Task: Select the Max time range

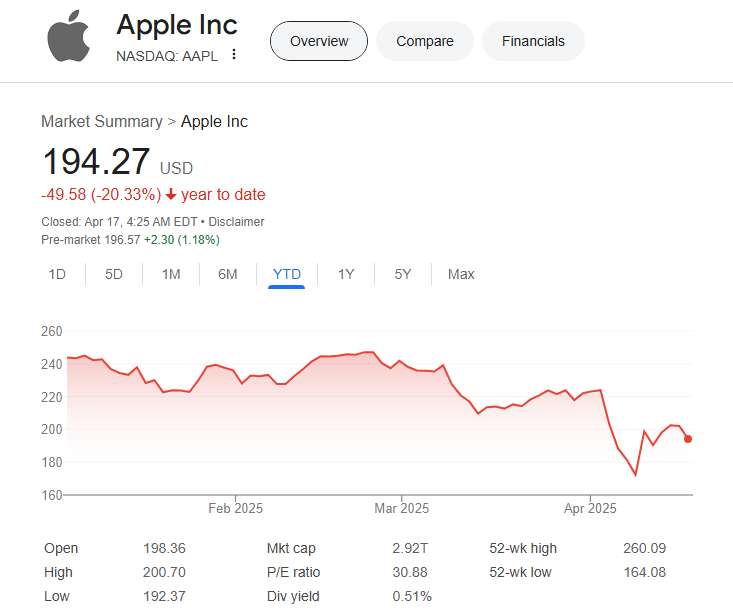Action: coord(461,274)
